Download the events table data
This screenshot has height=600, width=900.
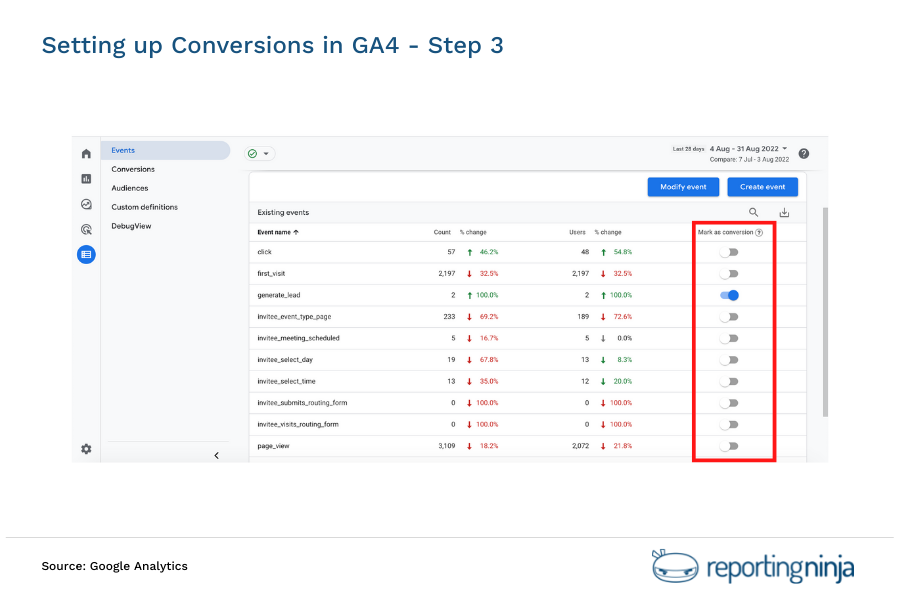point(784,212)
